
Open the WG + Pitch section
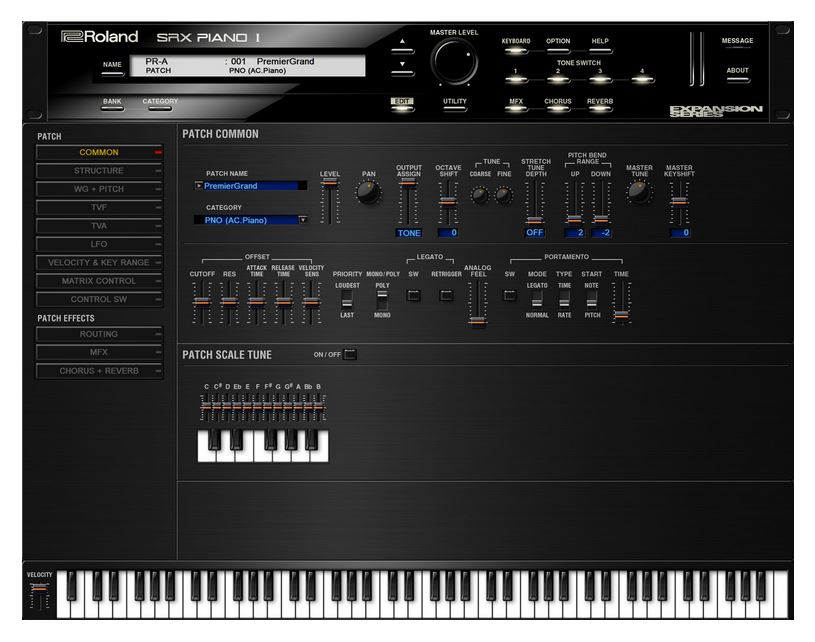point(99,189)
